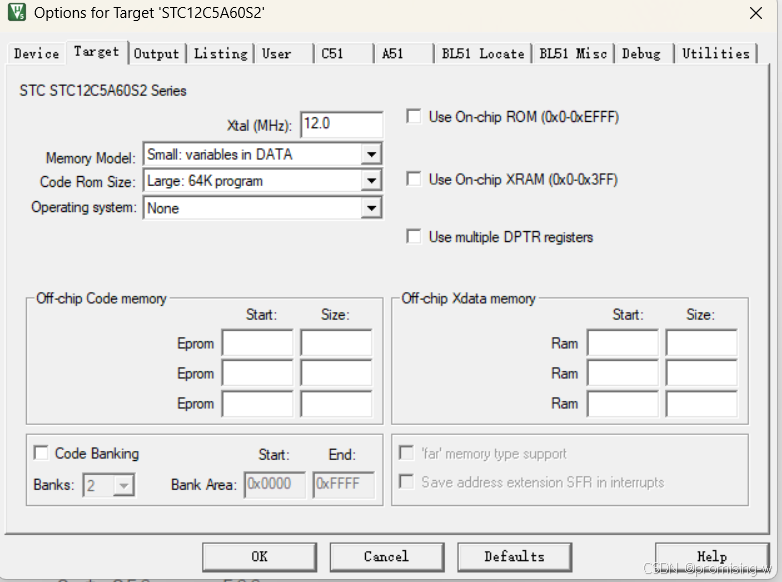This screenshot has height=582, width=782.
Task: Switch to the Device tab
Action: pyautogui.click(x=36, y=53)
